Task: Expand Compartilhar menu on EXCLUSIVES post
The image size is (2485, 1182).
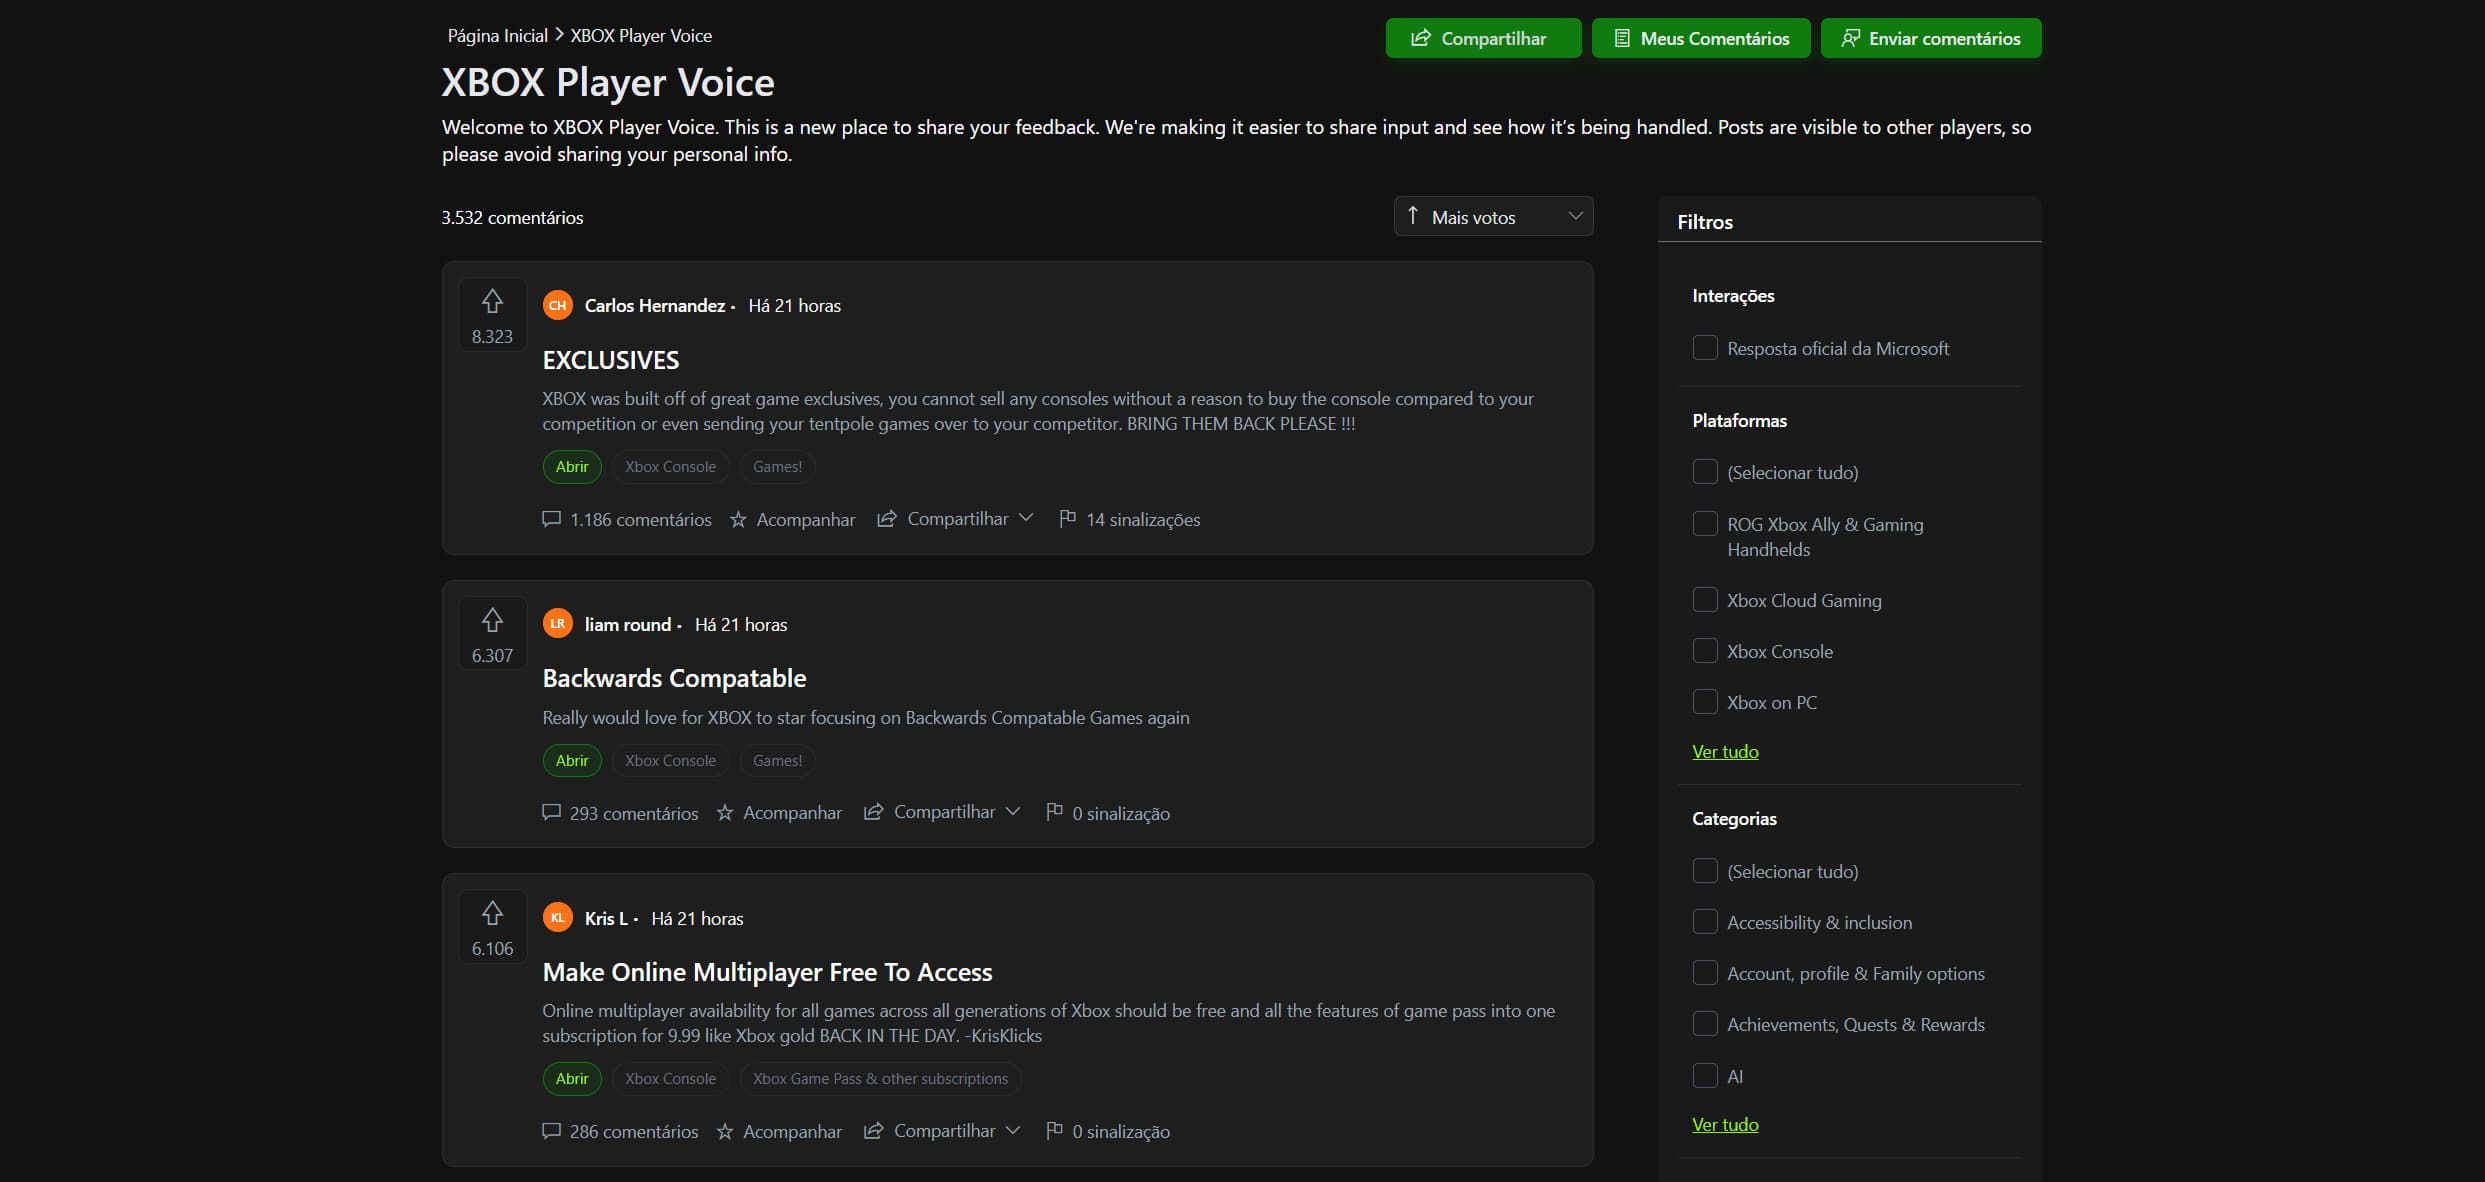Action: [x=1025, y=518]
